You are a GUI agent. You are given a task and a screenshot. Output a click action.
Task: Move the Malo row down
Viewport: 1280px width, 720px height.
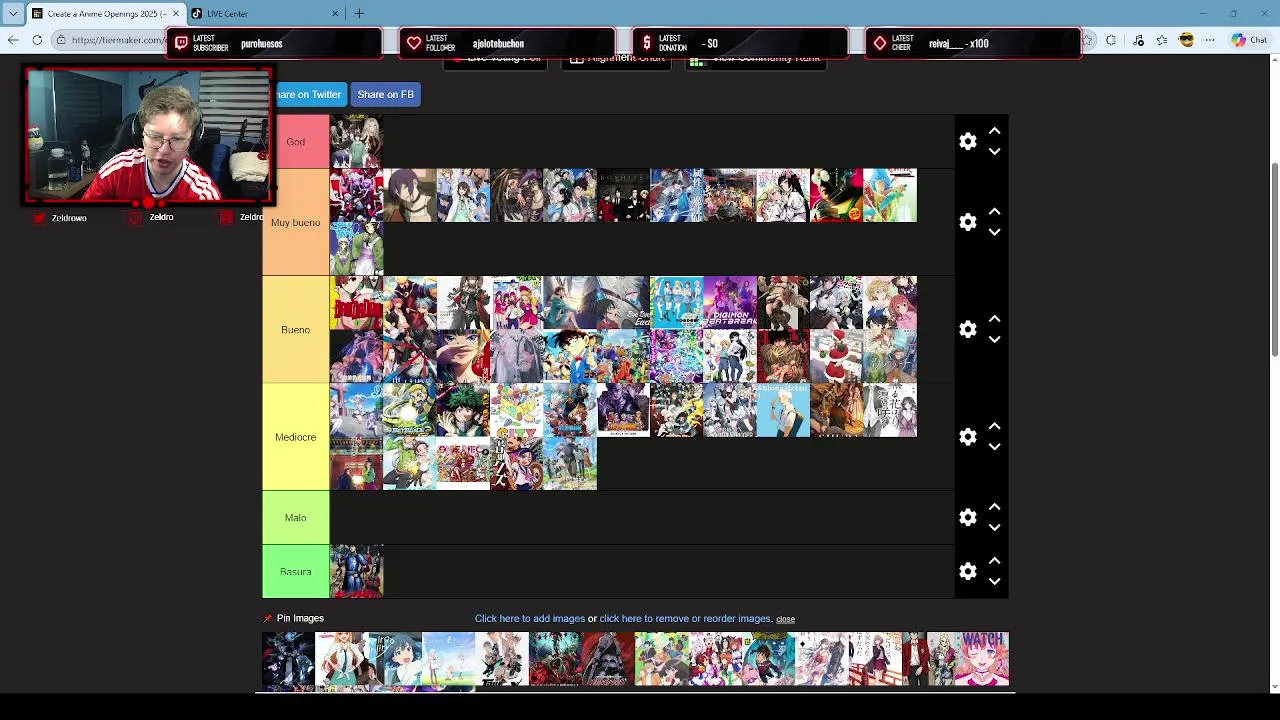(x=994, y=528)
